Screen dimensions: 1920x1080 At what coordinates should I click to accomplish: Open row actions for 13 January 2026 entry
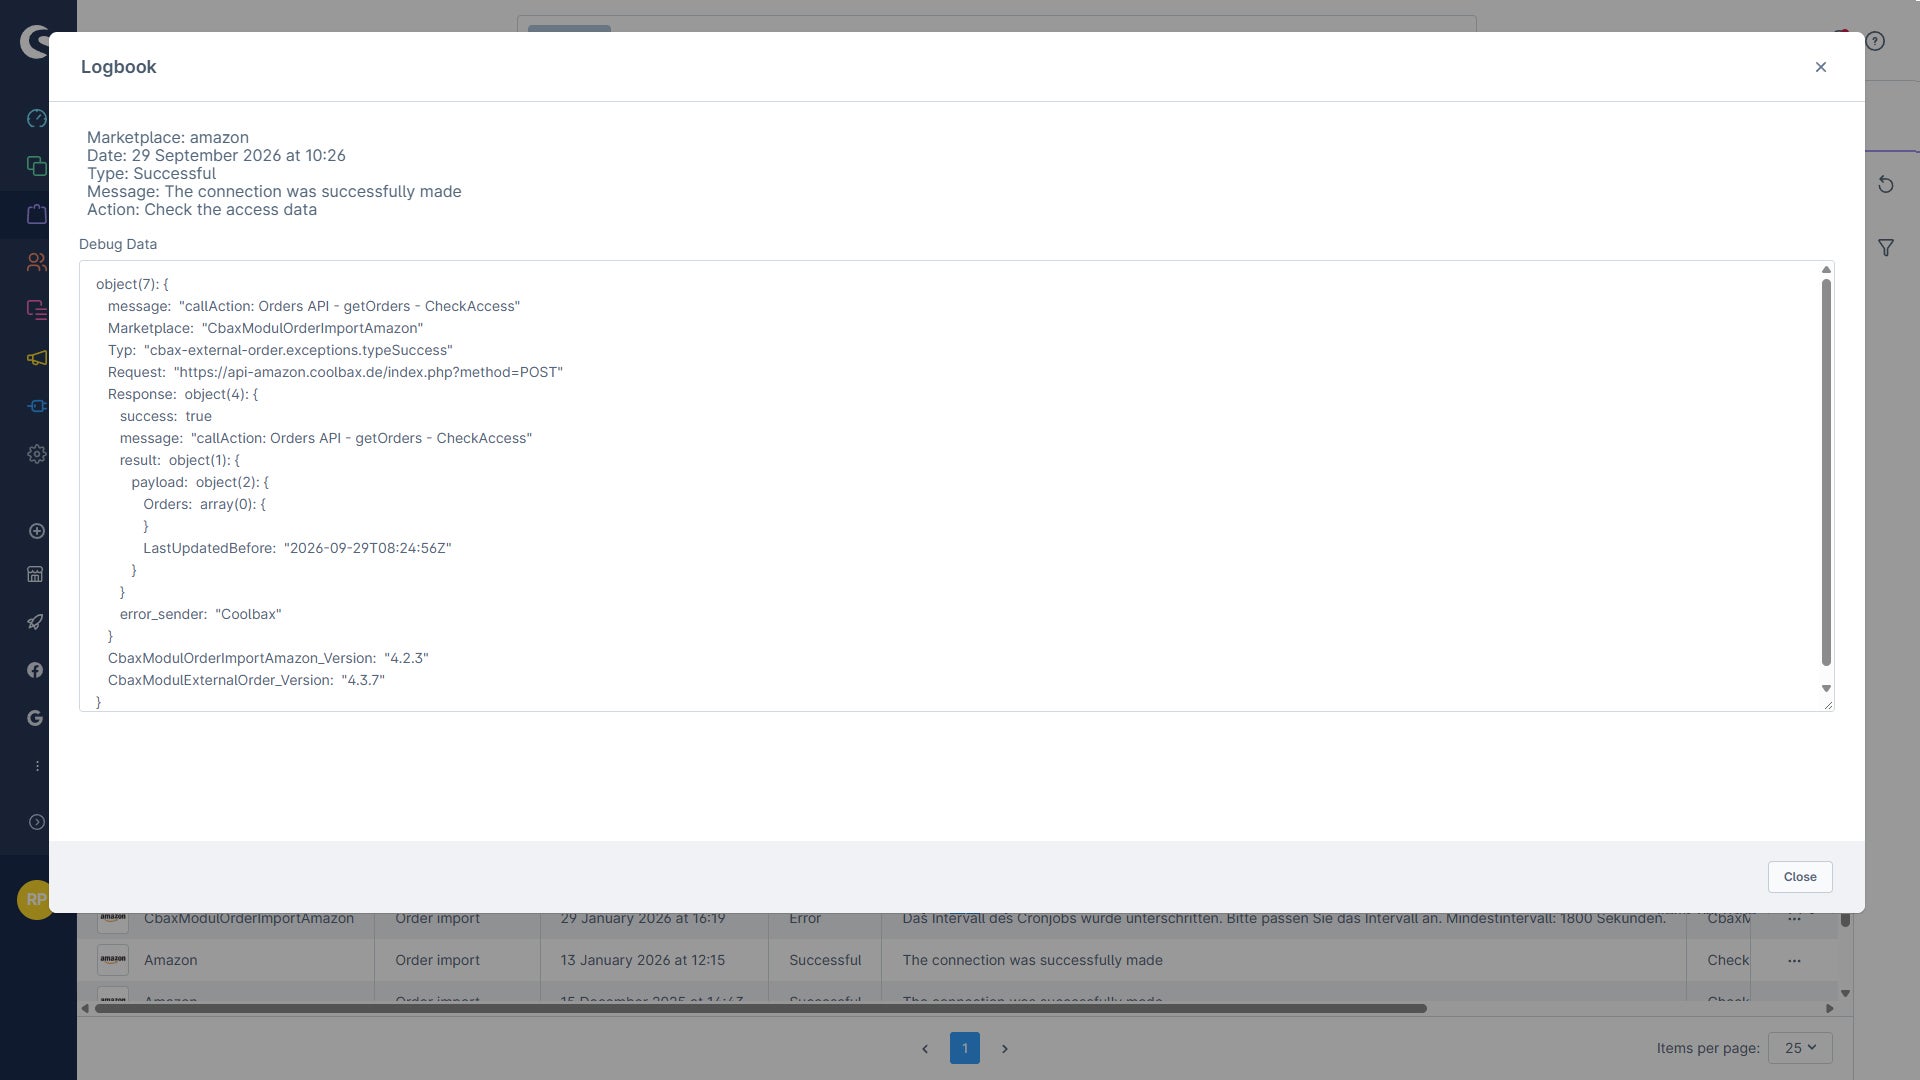[1794, 961]
